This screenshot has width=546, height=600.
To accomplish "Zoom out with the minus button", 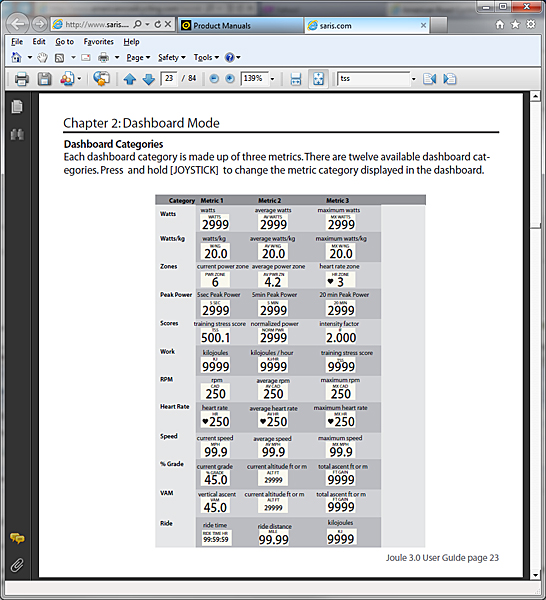I will point(214,79).
